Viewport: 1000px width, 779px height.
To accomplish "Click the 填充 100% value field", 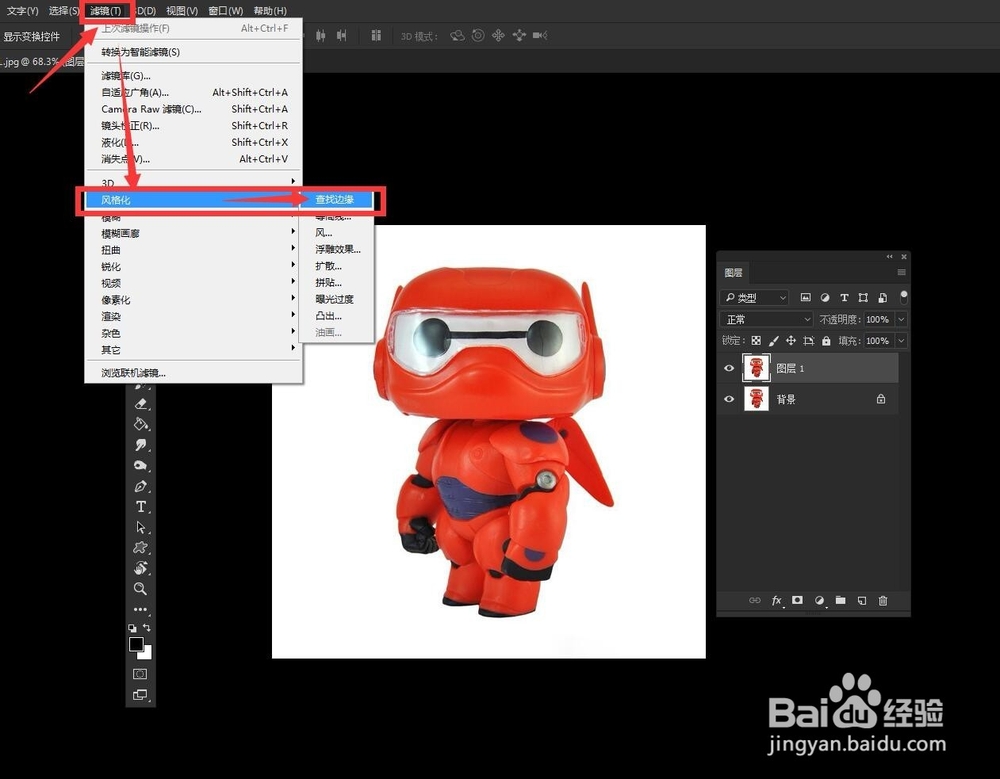I will tap(878, 341).
